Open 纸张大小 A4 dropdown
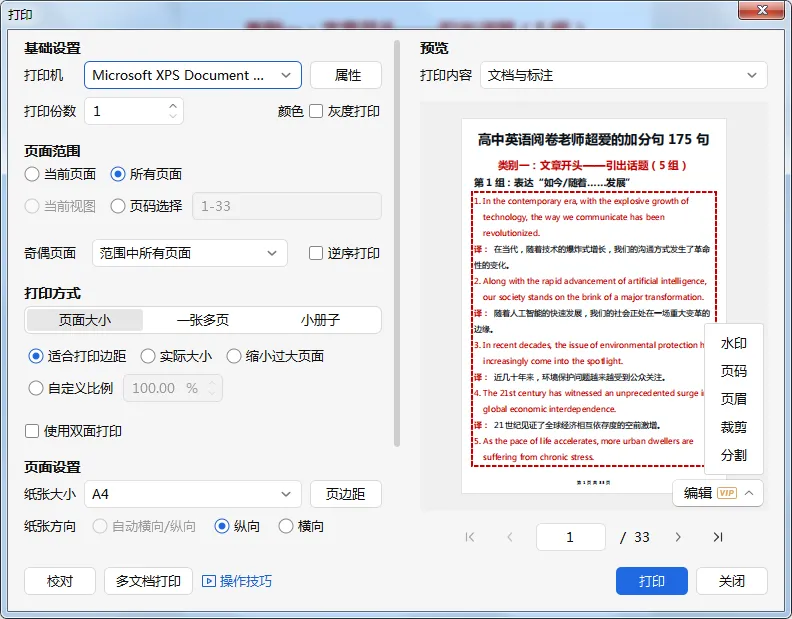The image size is (792, 619). pyautogui.click(x=193, y=494)
